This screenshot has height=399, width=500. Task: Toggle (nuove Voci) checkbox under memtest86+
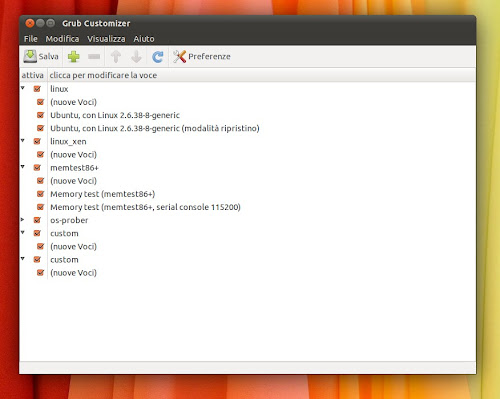pos(40,181)
